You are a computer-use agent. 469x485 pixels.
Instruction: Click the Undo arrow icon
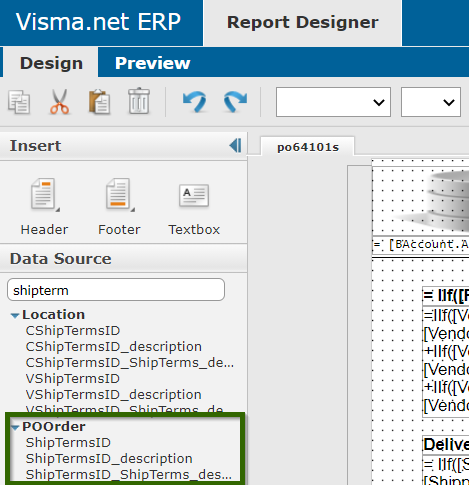195,101
